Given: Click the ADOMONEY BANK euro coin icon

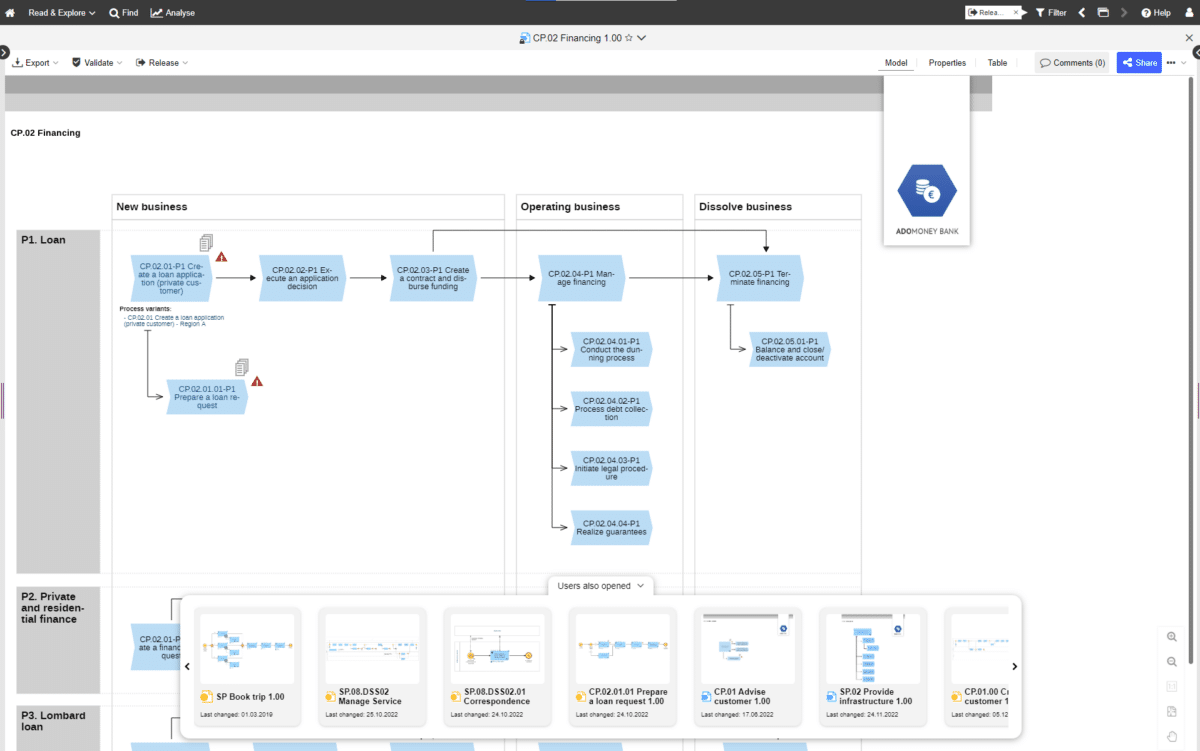Looking at the screenshot, I should click(926, 189).
